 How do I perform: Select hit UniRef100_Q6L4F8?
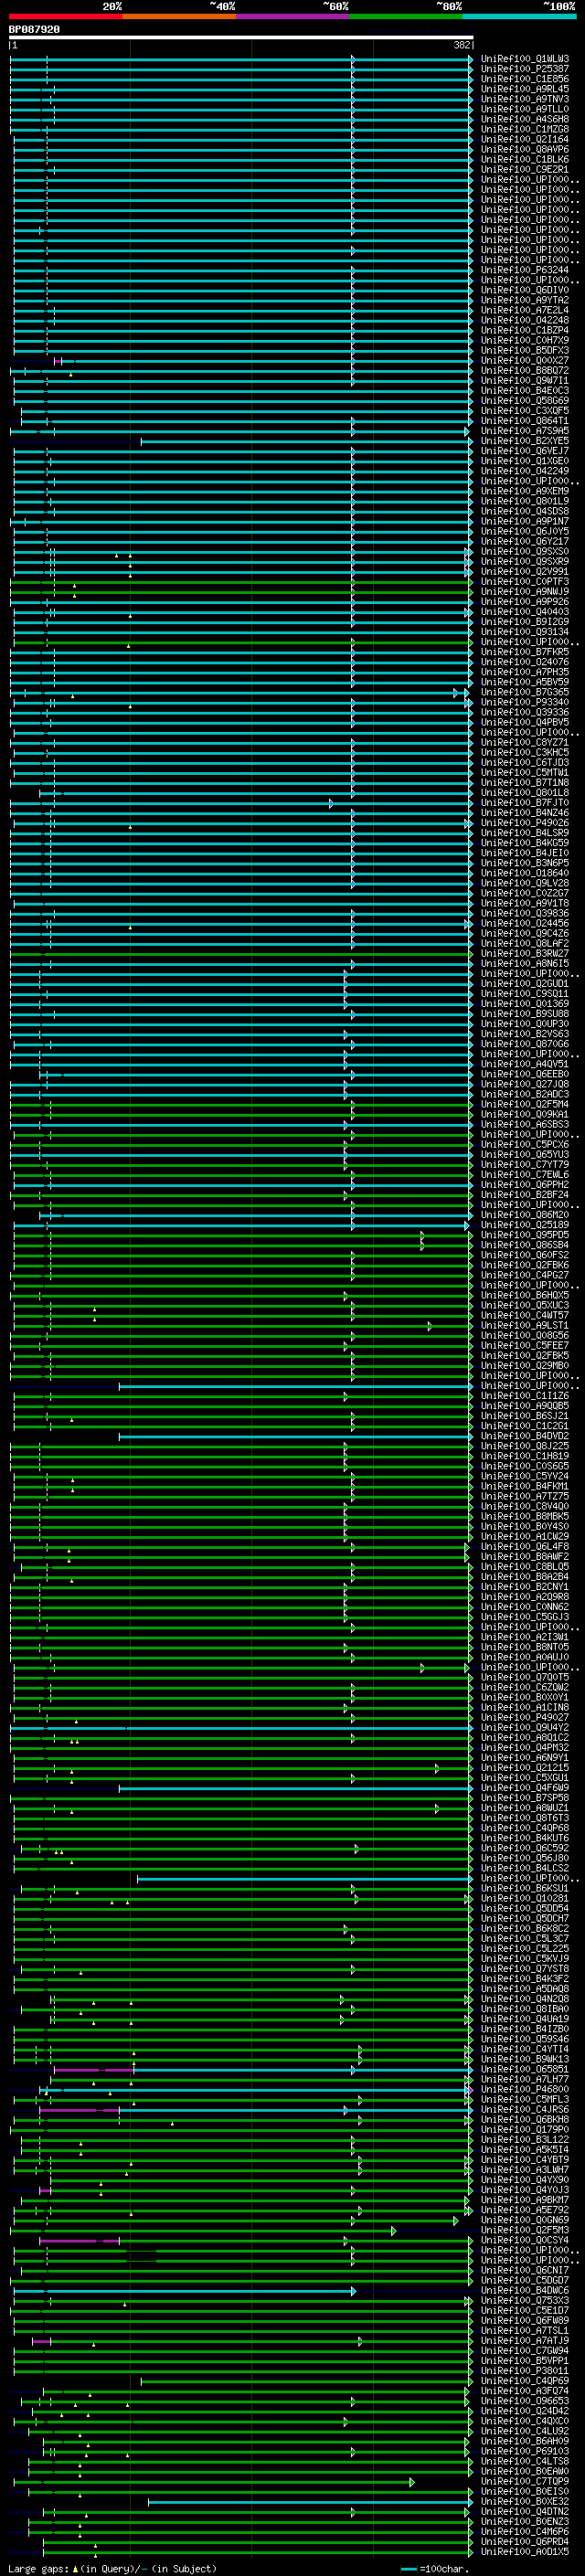coord(525,1547)
